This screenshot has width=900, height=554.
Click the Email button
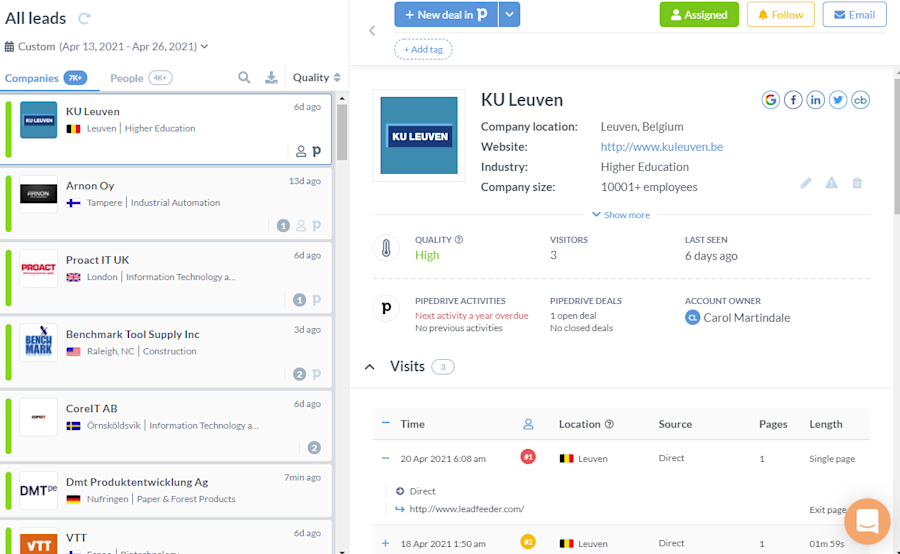[x=854, y=14]
